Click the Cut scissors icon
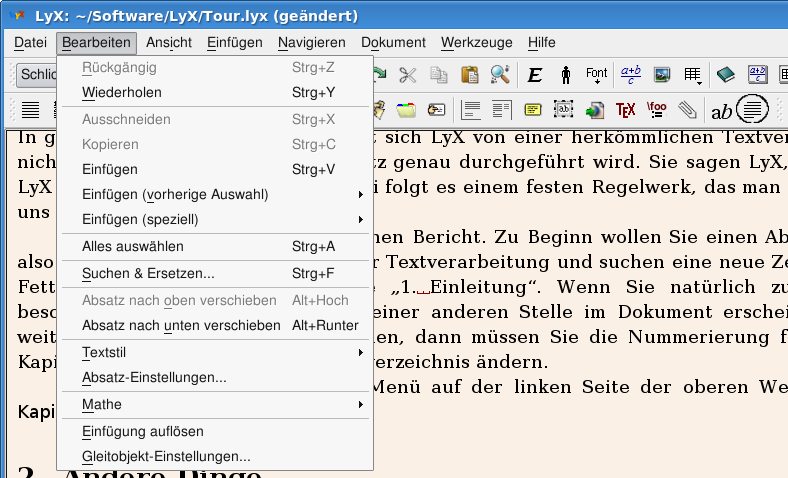The height and width of the screenshot is (478, 788). (408, 75)
